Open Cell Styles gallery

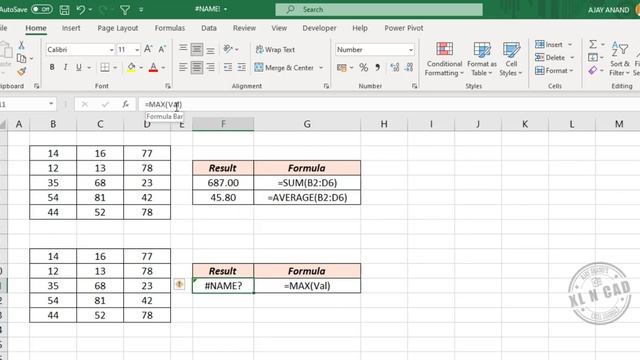[511, 59]
